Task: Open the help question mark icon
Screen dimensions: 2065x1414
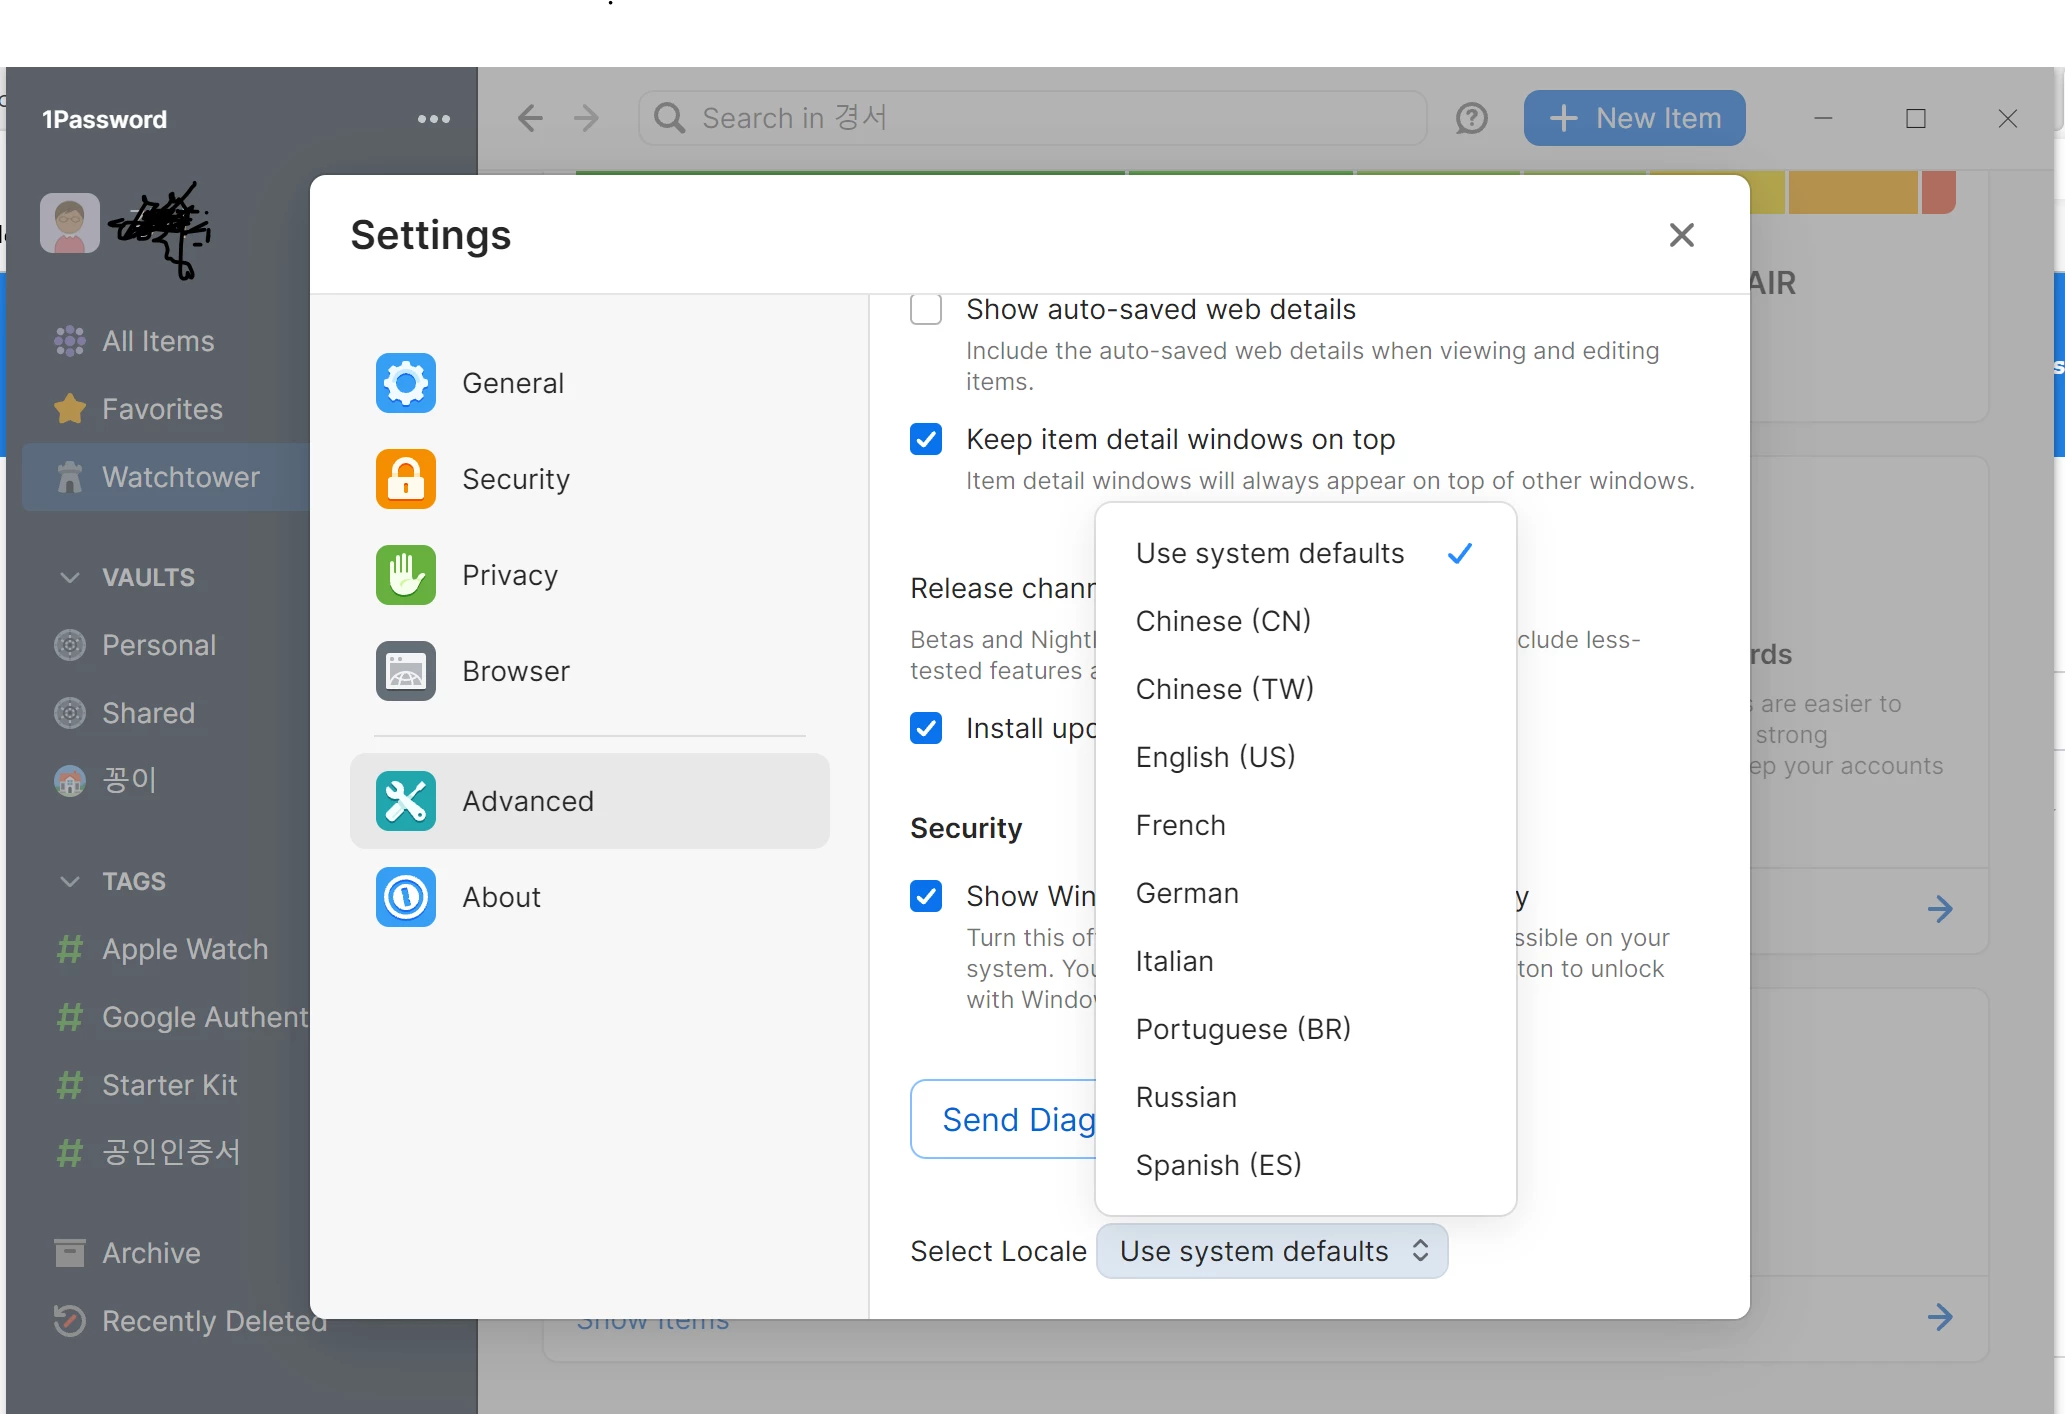Action: click(x=1472, y=118)
